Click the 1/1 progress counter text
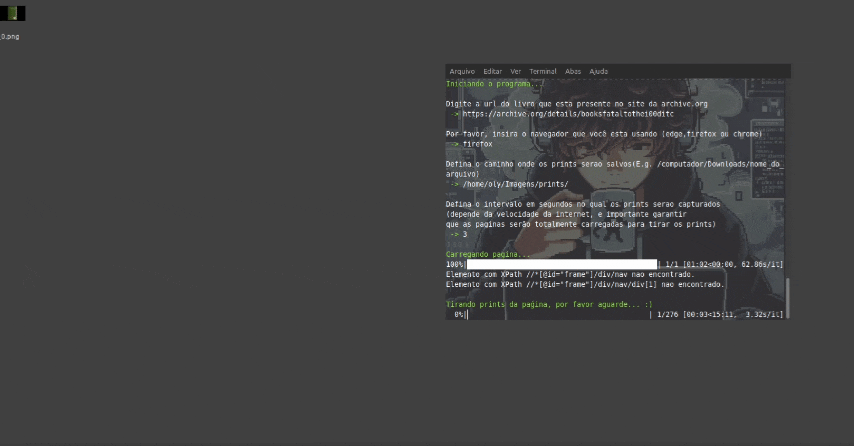 pyautogui.click(x=672, y=265)
